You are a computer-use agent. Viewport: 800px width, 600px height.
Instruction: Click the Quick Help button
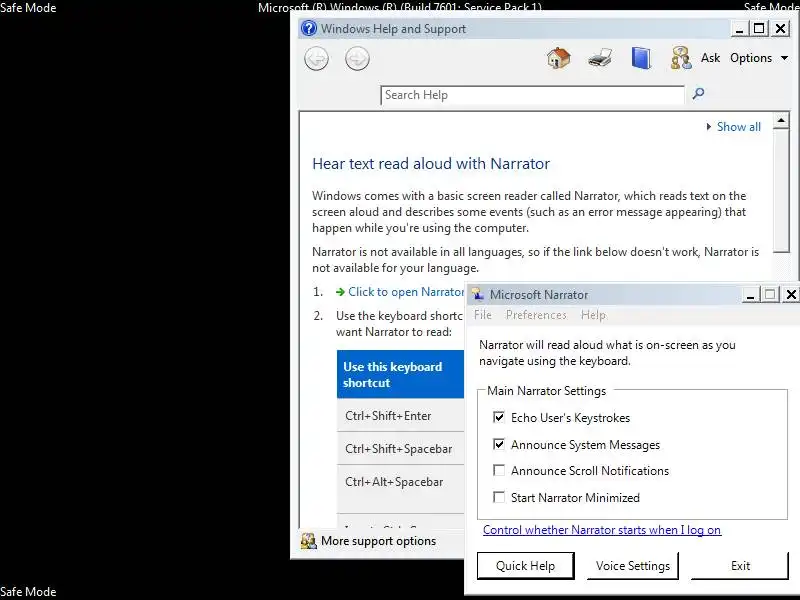[526, 566]
